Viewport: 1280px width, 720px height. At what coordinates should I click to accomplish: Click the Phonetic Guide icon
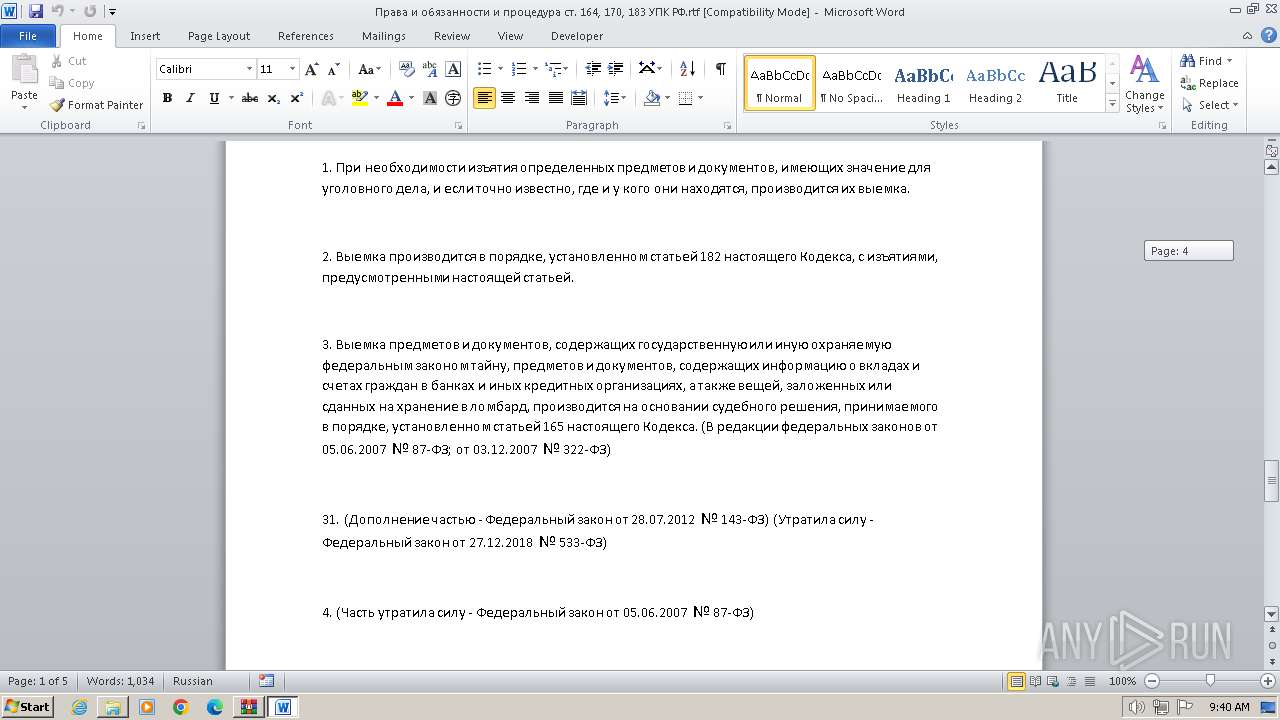tap(431, 69)
